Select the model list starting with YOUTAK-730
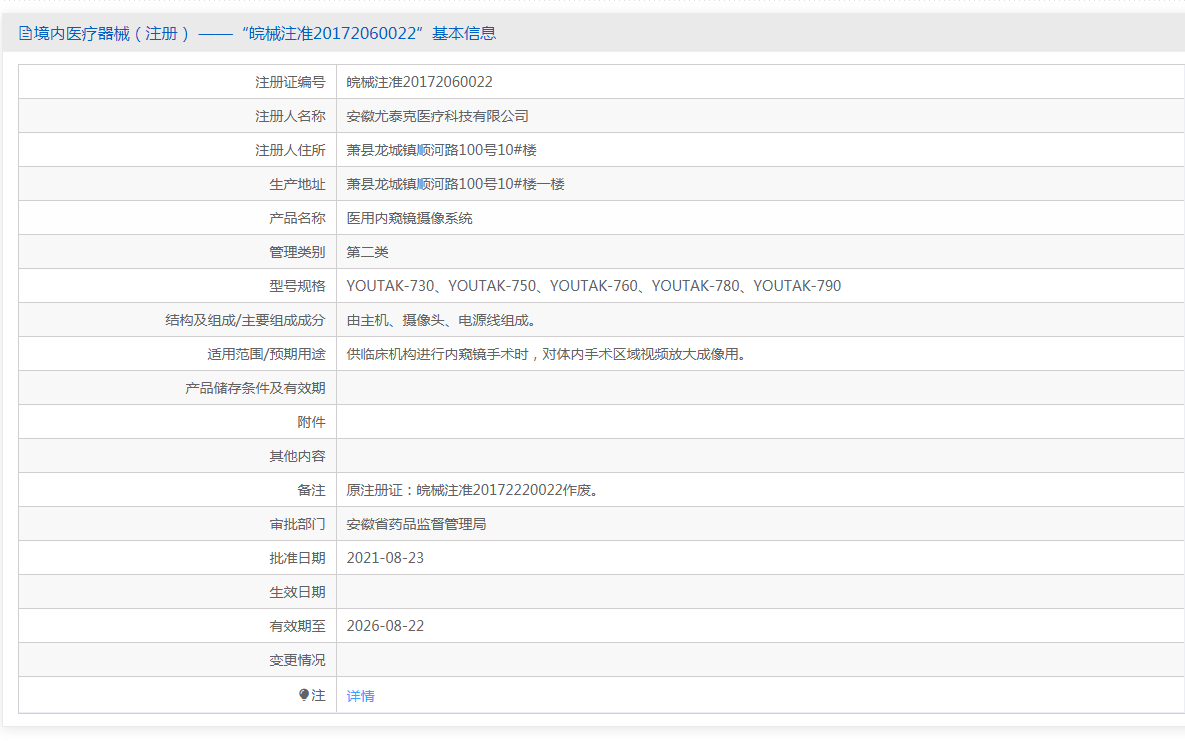This screenshot has height=741, width=1185. pos(594,286)
